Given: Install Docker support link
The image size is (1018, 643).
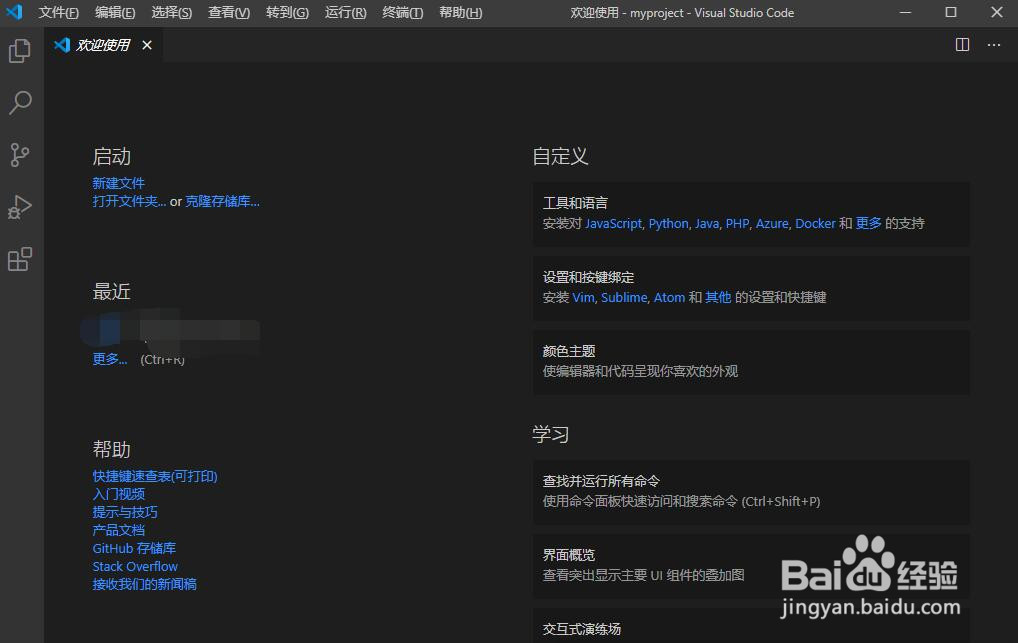Looking at the screenshot, I should tap(815, 223).
